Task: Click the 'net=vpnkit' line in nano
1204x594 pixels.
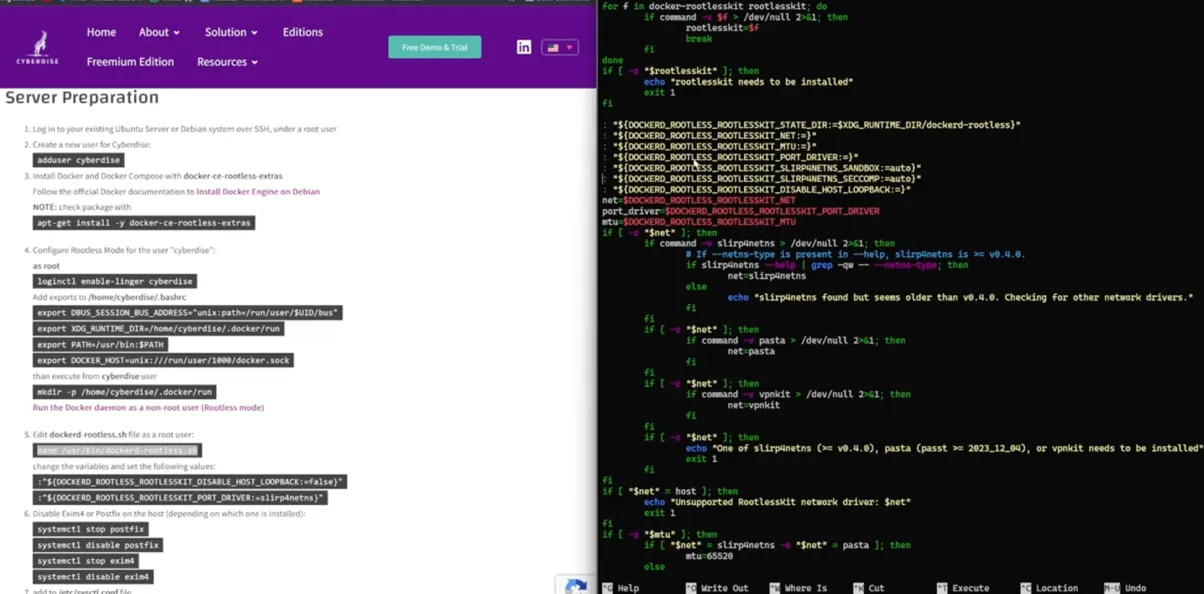Action: pos(754,405)
